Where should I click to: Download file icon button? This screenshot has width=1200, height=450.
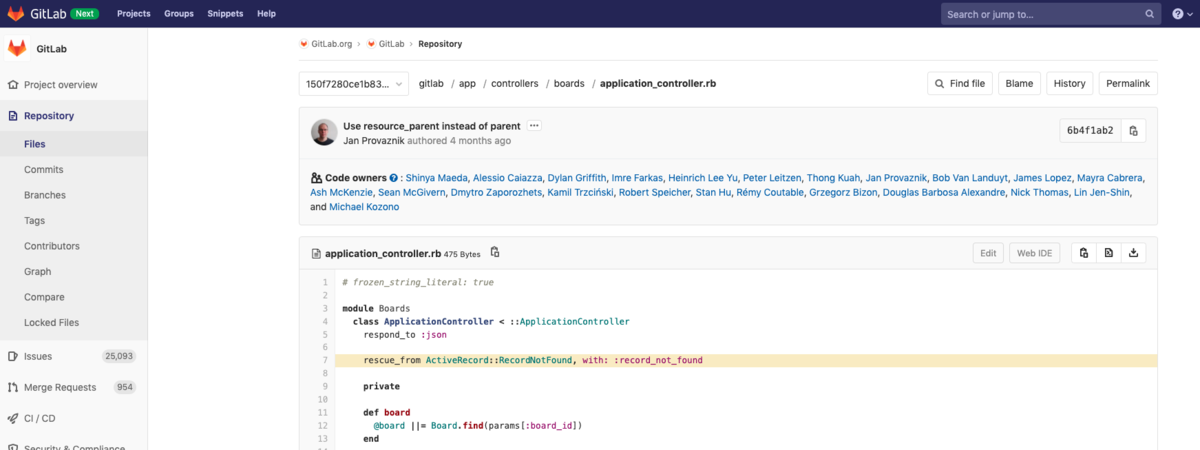[x=1133, y=253]
